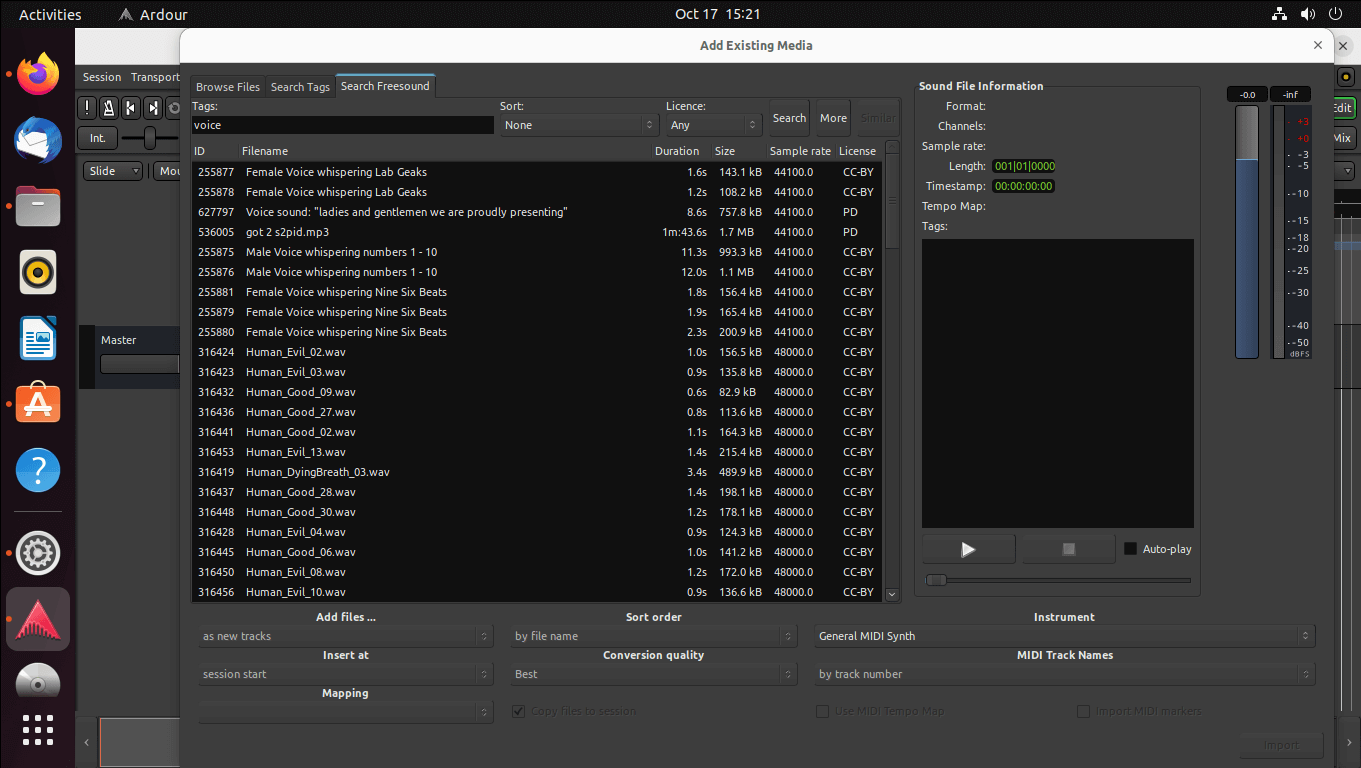The image size is (1361, 768).
Task: Toggle the metronome click icon
Action: pyautogui.click(x=110, y=107)
